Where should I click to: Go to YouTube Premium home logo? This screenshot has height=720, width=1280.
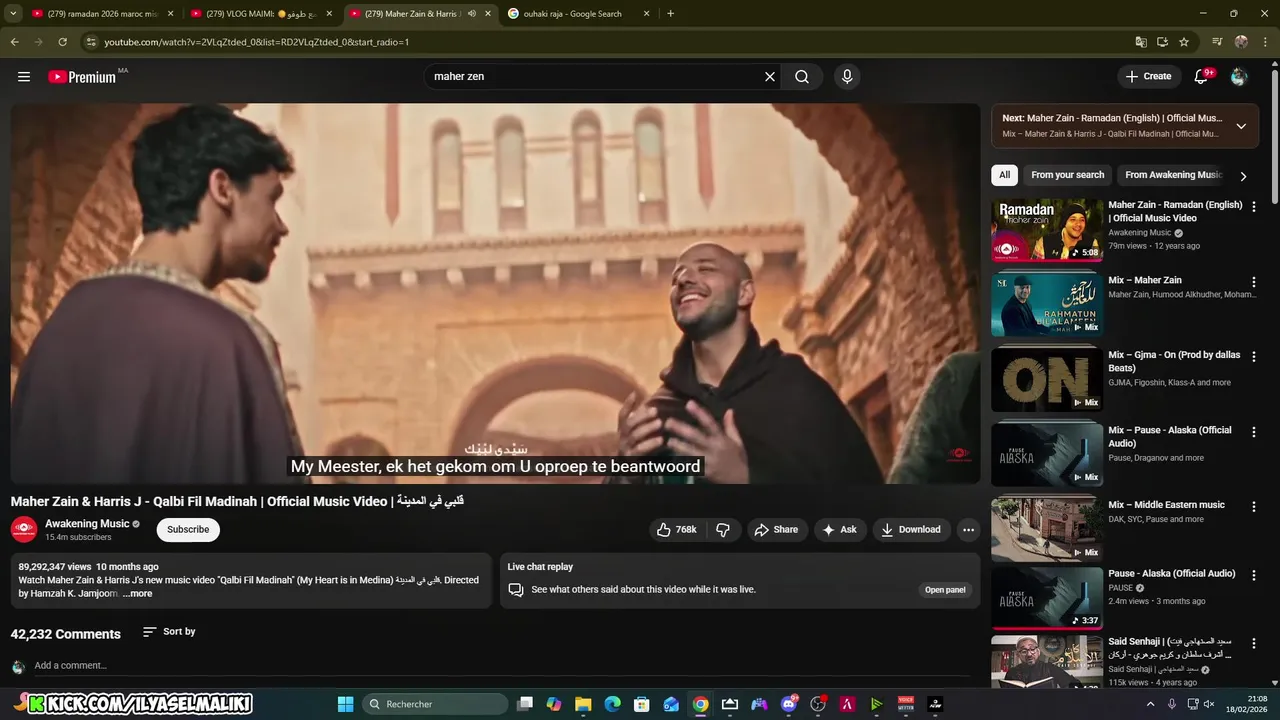tap(83, 77)
